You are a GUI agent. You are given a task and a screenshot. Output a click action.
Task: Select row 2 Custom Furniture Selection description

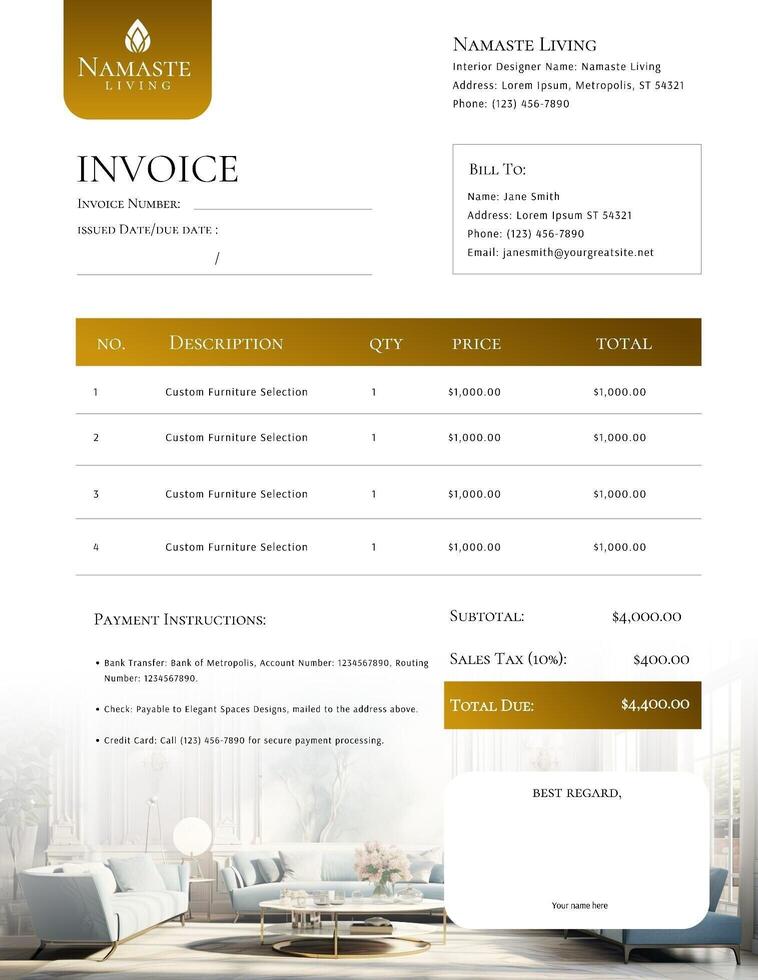click(236, 438)
